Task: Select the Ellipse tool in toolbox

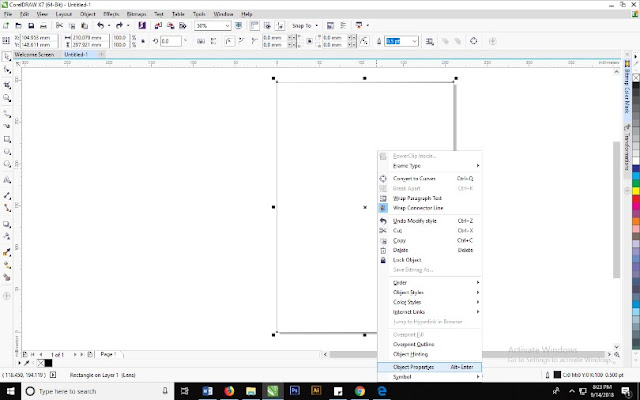Action: [x=7, y=152]
